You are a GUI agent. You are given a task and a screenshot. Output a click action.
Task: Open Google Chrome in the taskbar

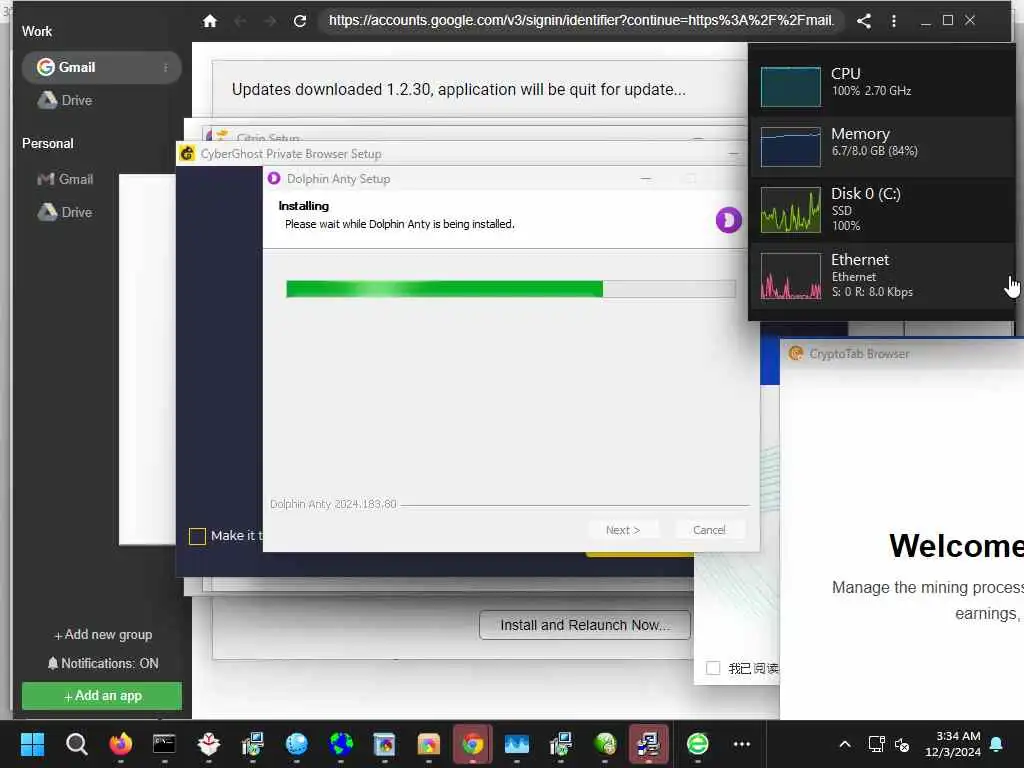coord(473,744)
